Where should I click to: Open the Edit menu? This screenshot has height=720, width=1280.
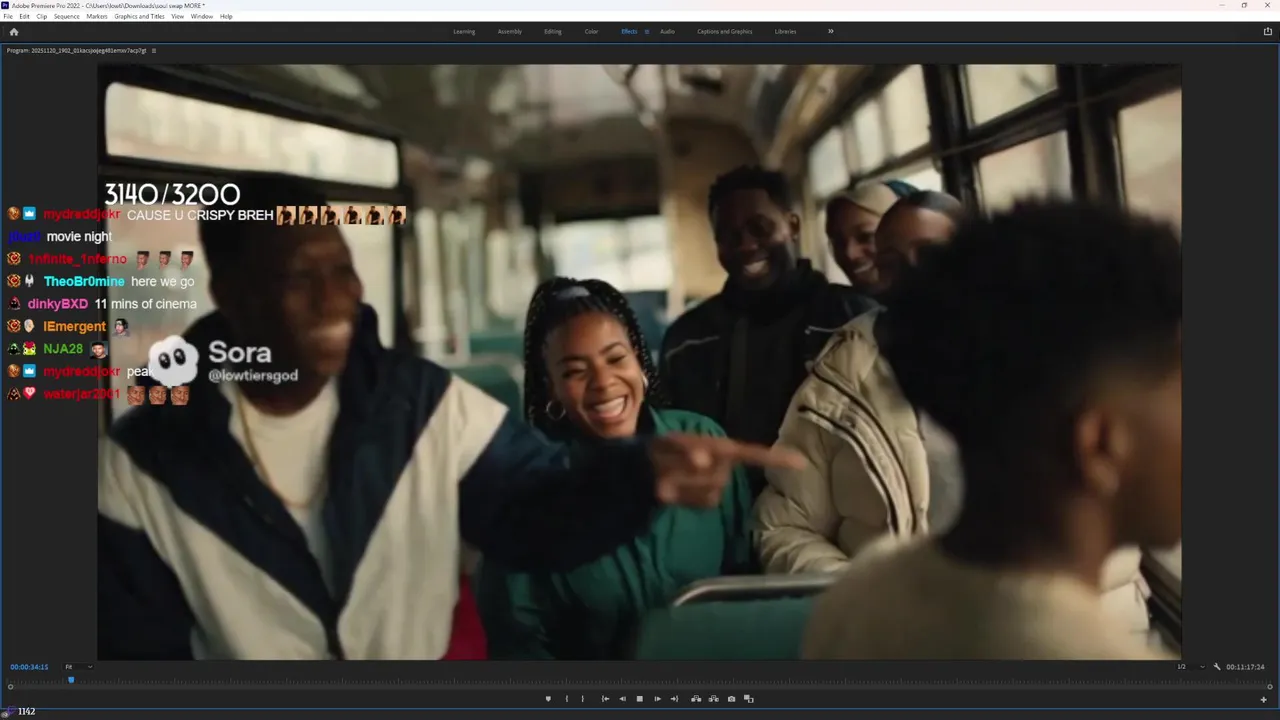coord(24,16)
